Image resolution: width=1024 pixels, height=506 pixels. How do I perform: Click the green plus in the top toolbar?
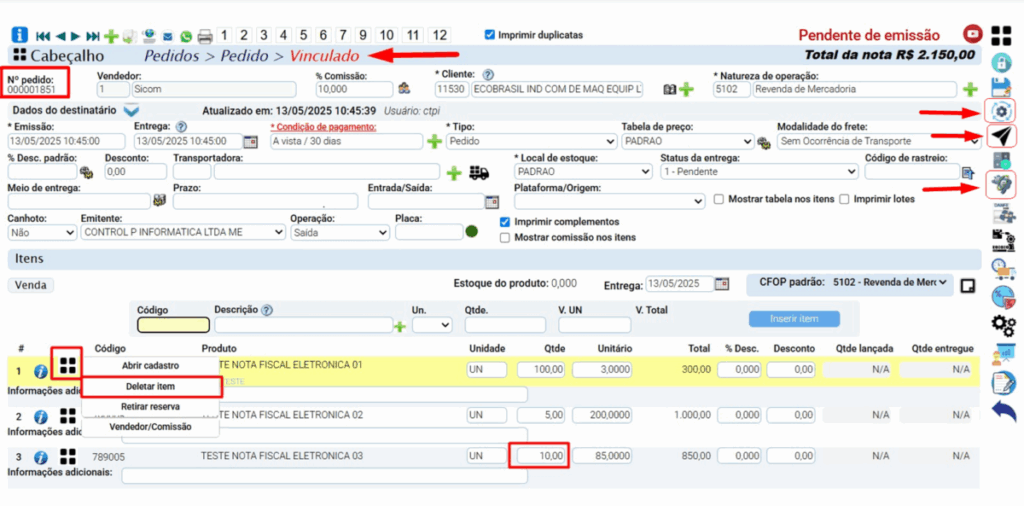112,36
